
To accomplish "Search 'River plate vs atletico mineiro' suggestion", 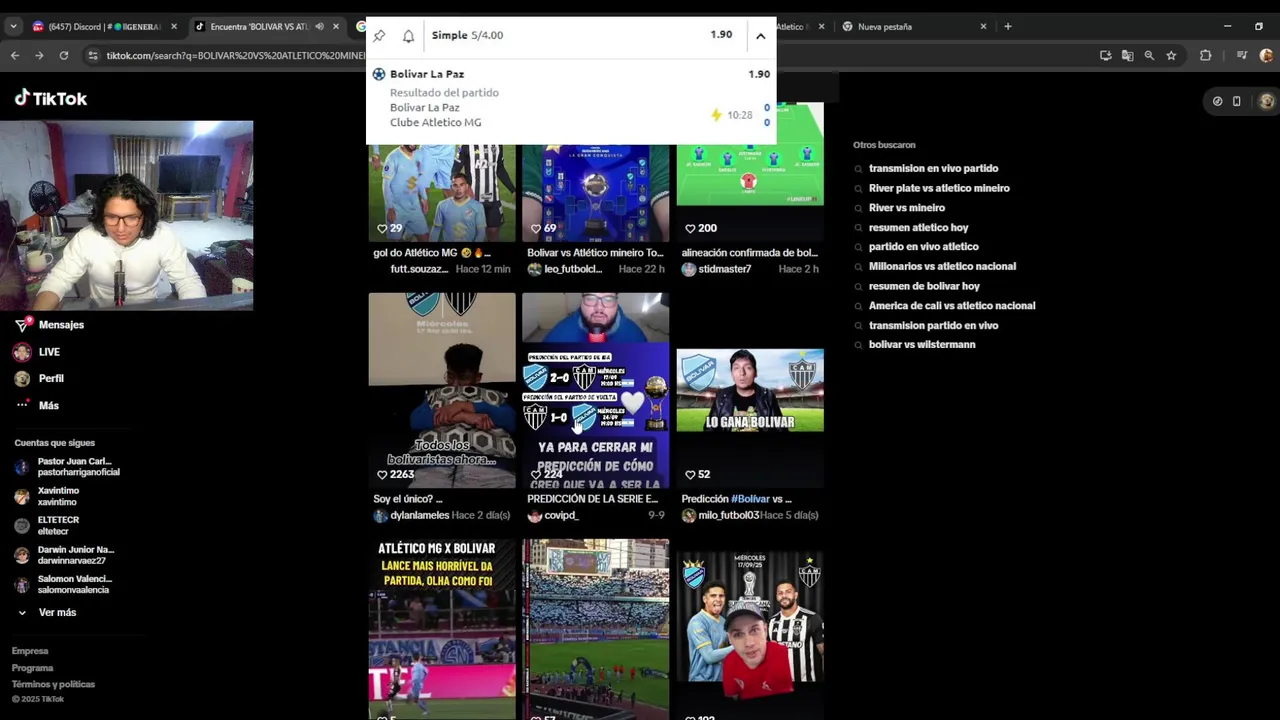I will pos(939,188).
